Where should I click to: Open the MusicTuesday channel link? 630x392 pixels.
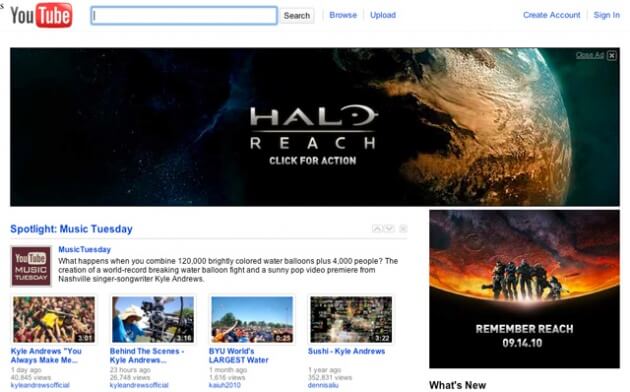84,249
